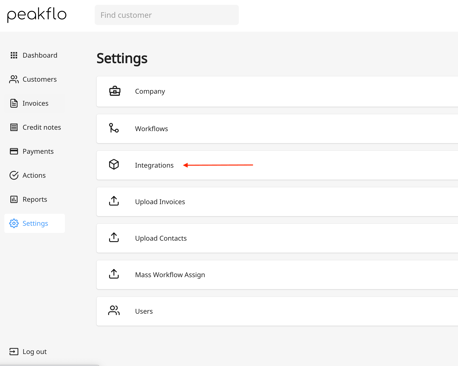This screenshot has width=458, height=366.
Task: Click the Dashboard grid icon
Action: (14, 55)
